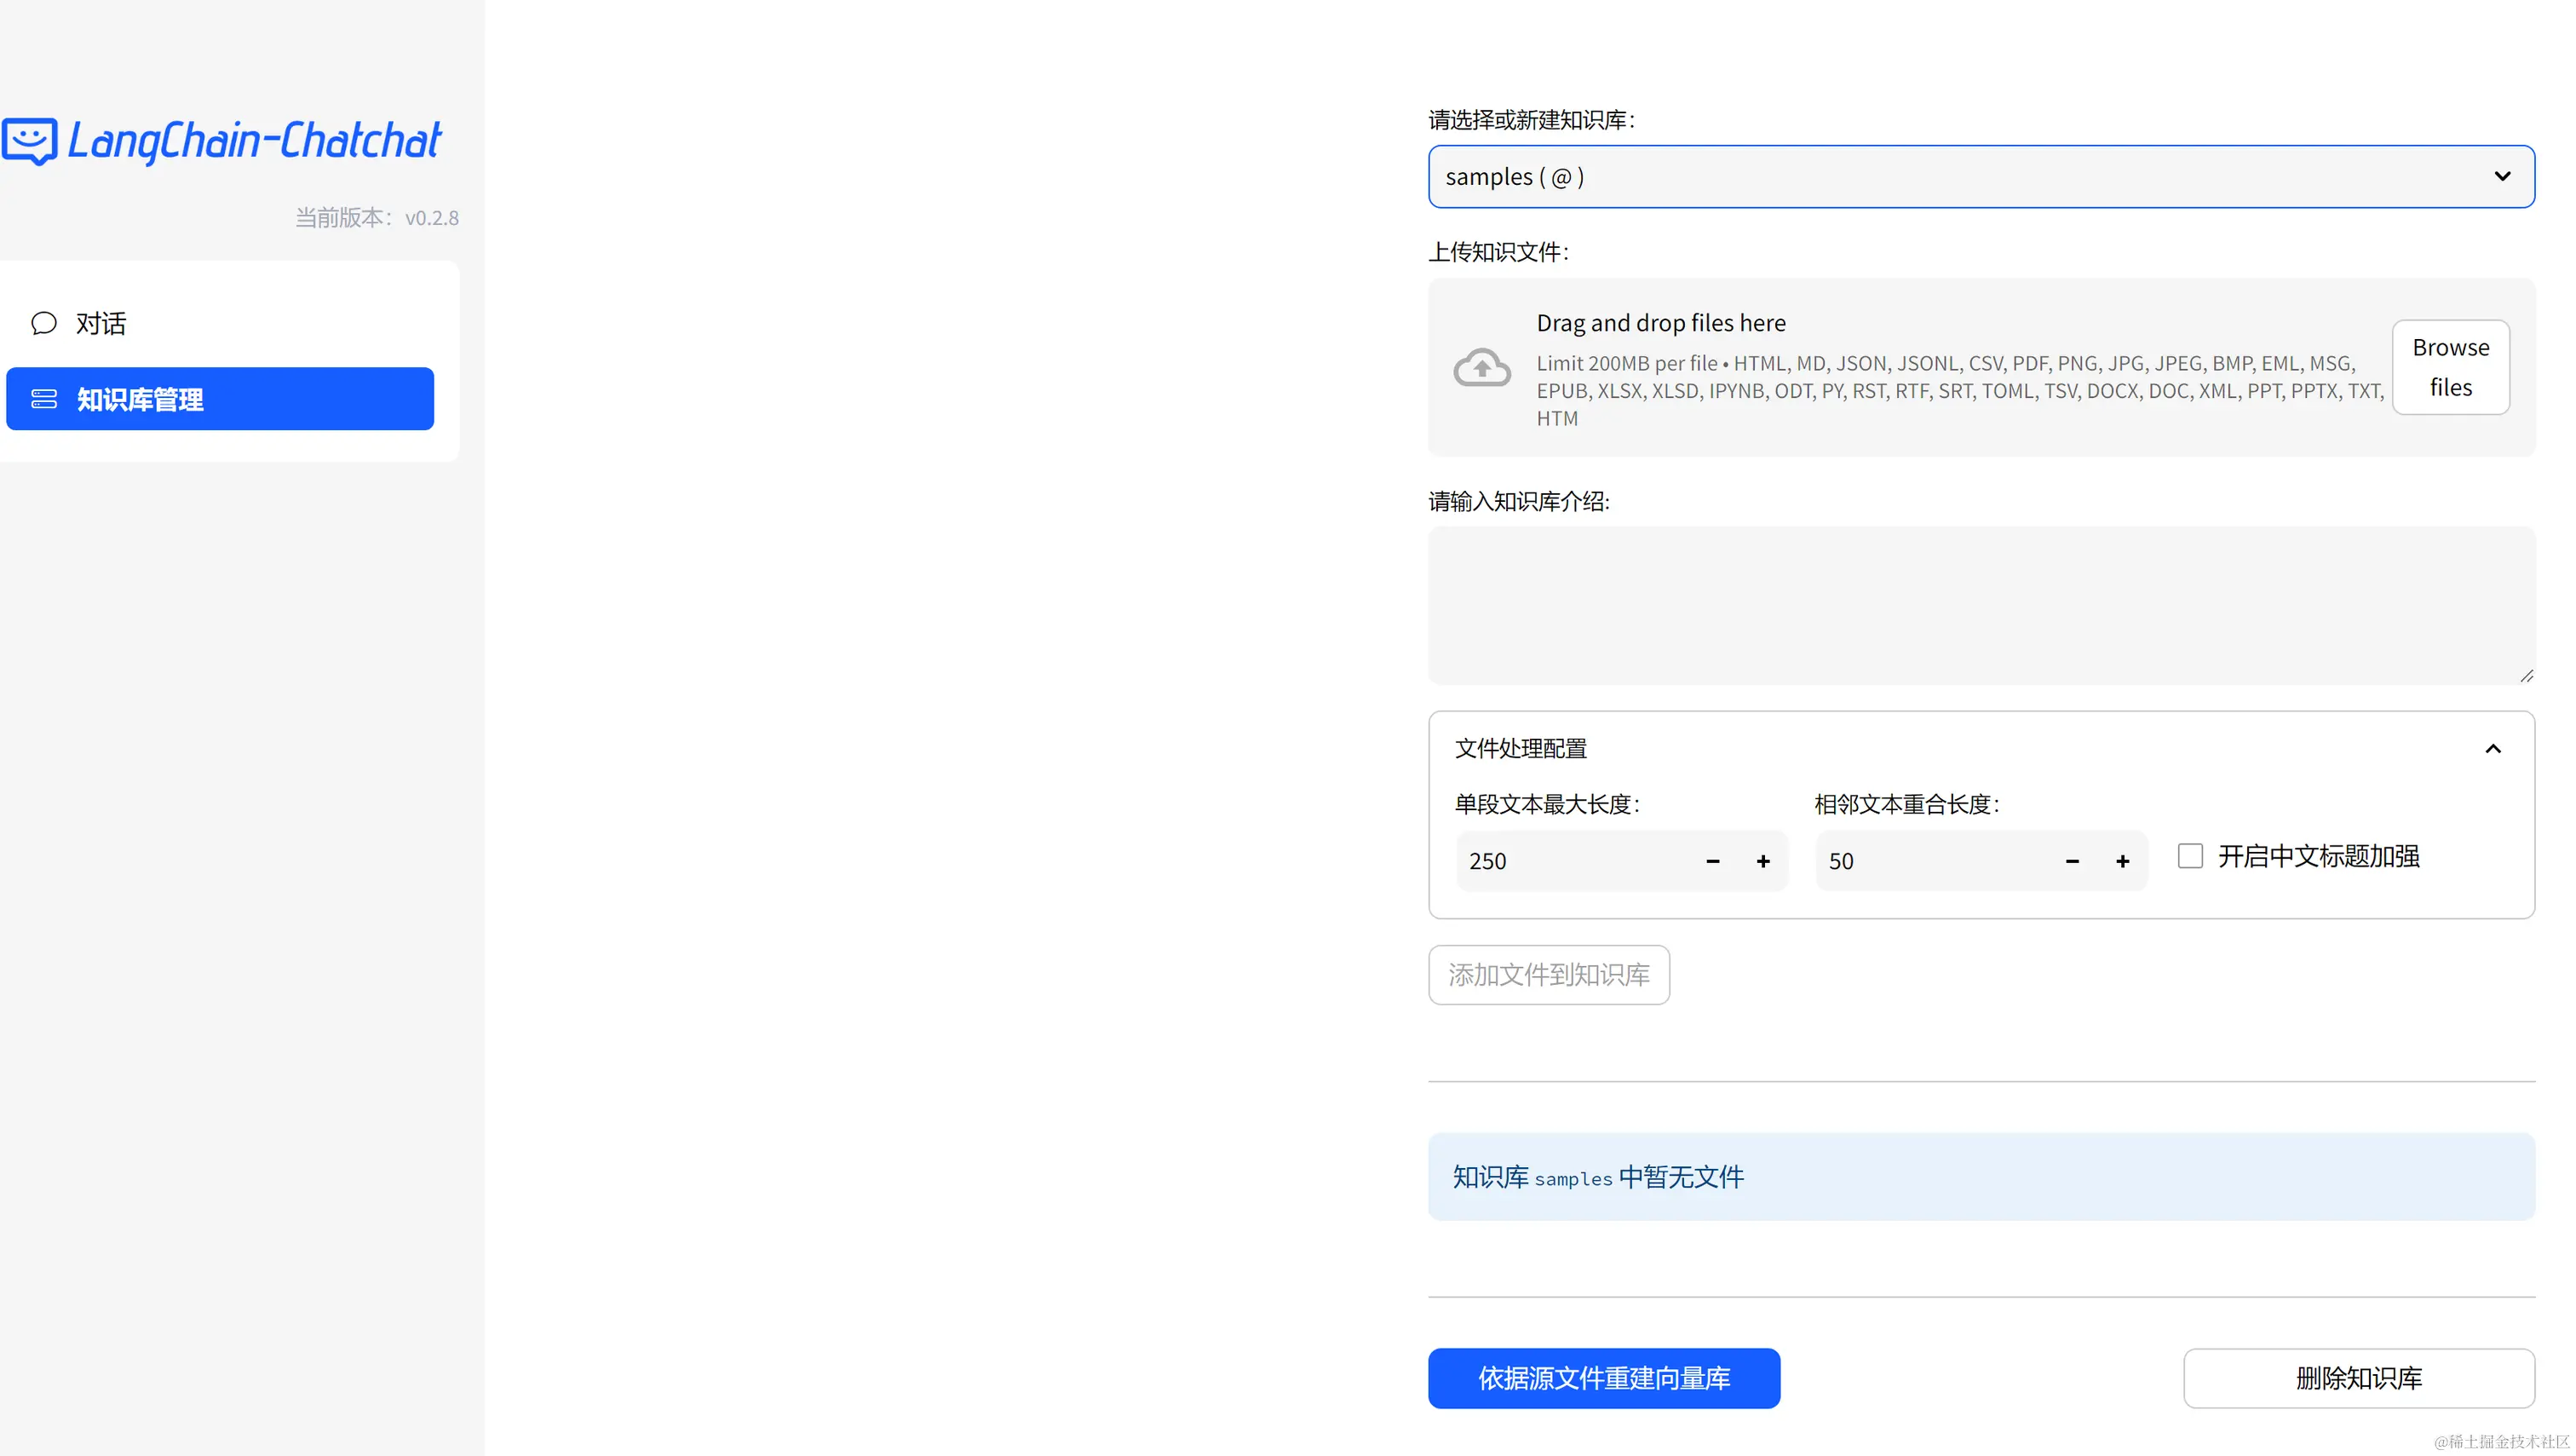This screenshot has height=1456, width=2576.
Task: Select the 知识库管理 menu item
Action: 220,399
